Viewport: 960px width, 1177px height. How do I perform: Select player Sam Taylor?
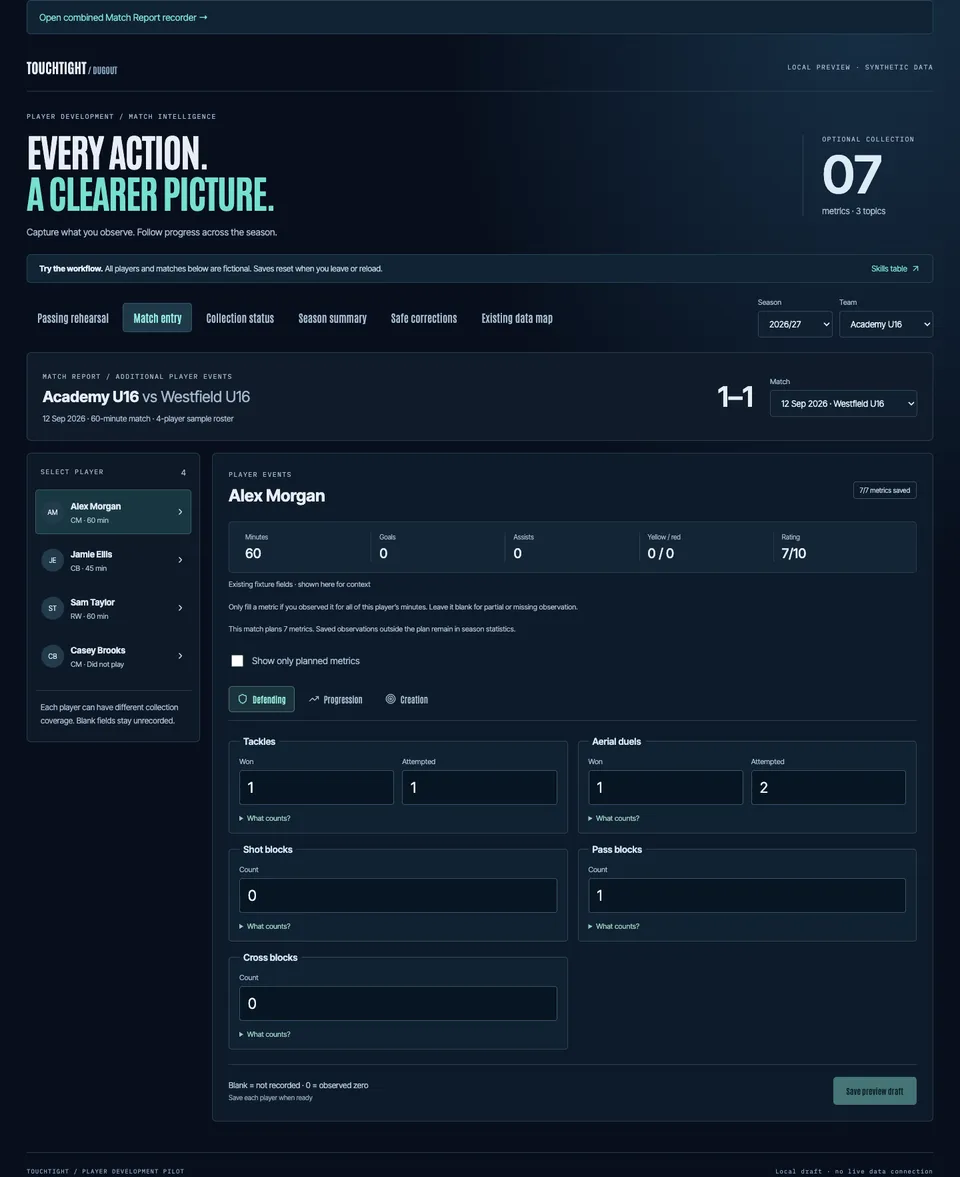point(113,608)
